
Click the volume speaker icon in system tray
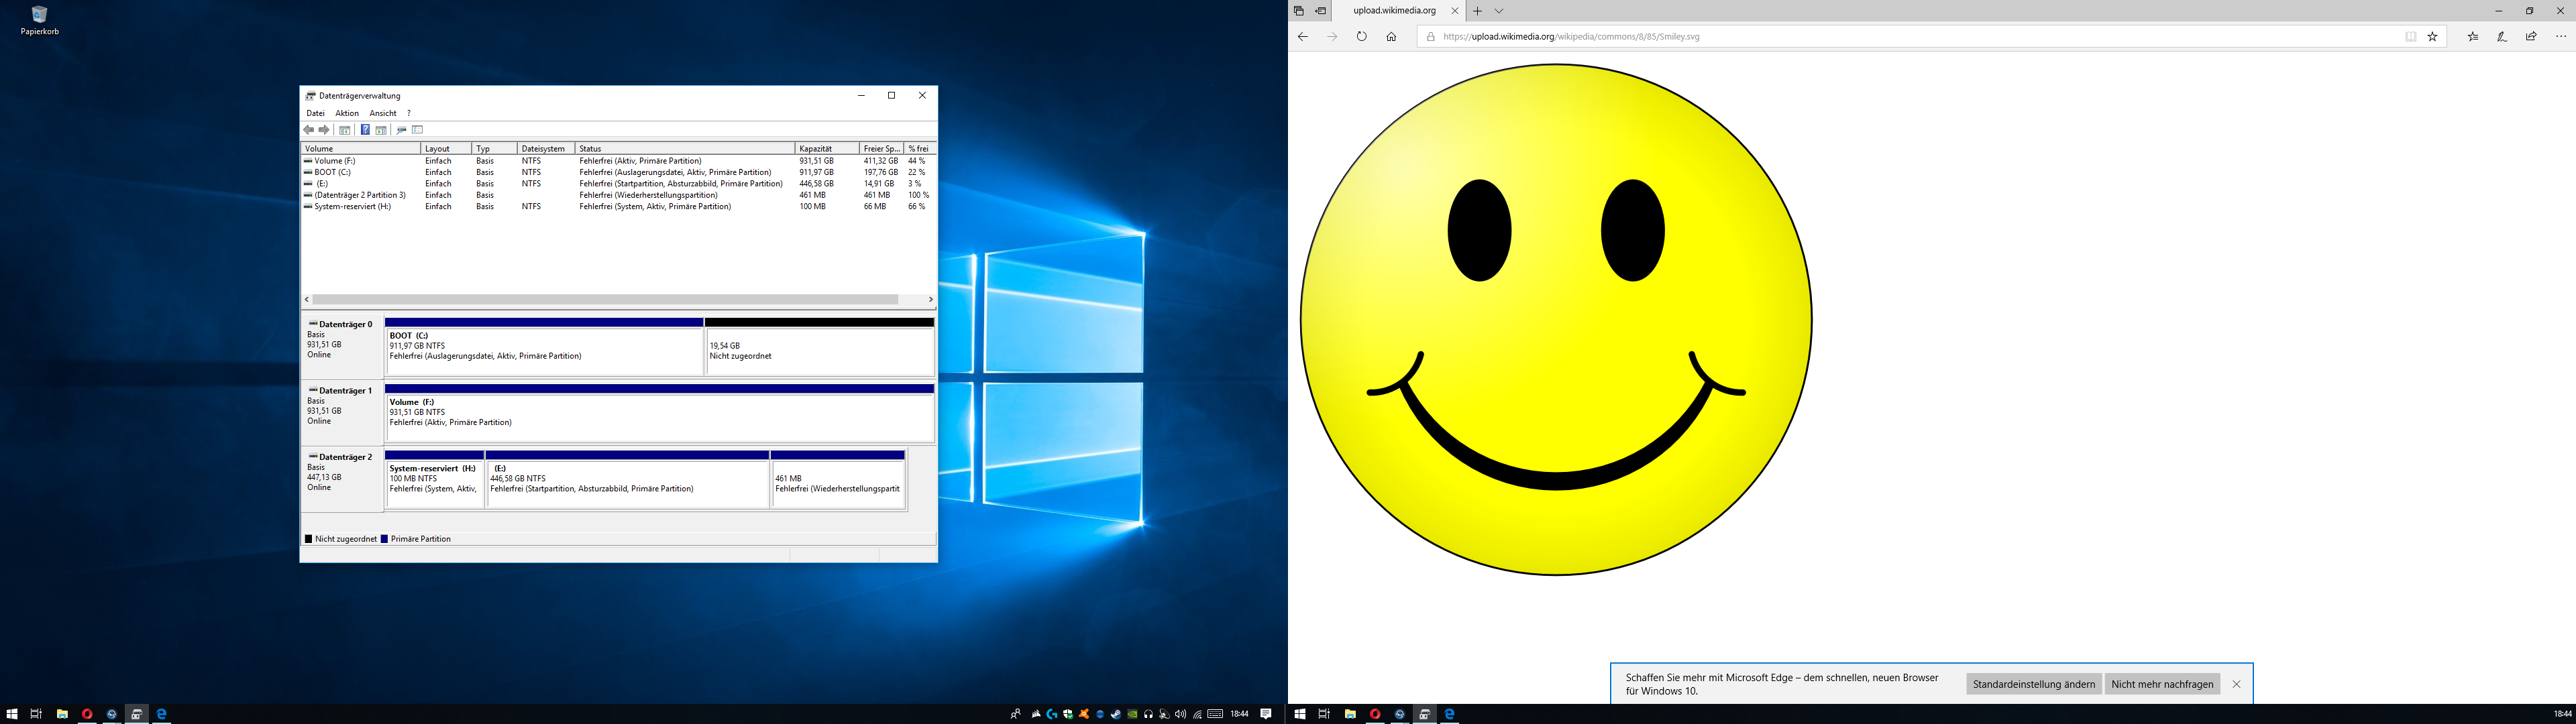[x=1181, y=714]
